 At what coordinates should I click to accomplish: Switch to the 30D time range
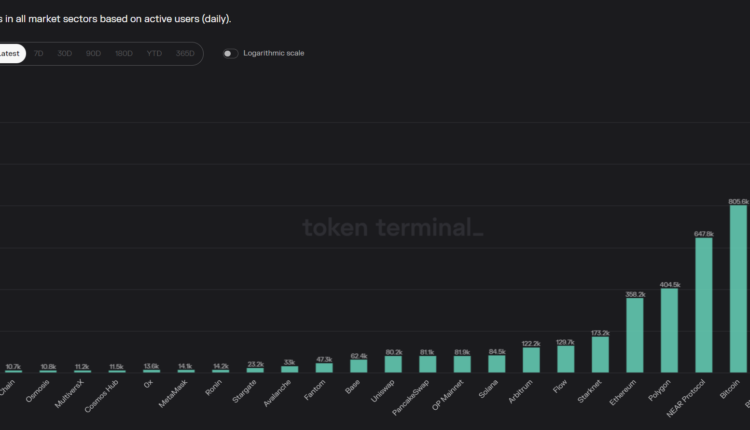pos(65,53)
